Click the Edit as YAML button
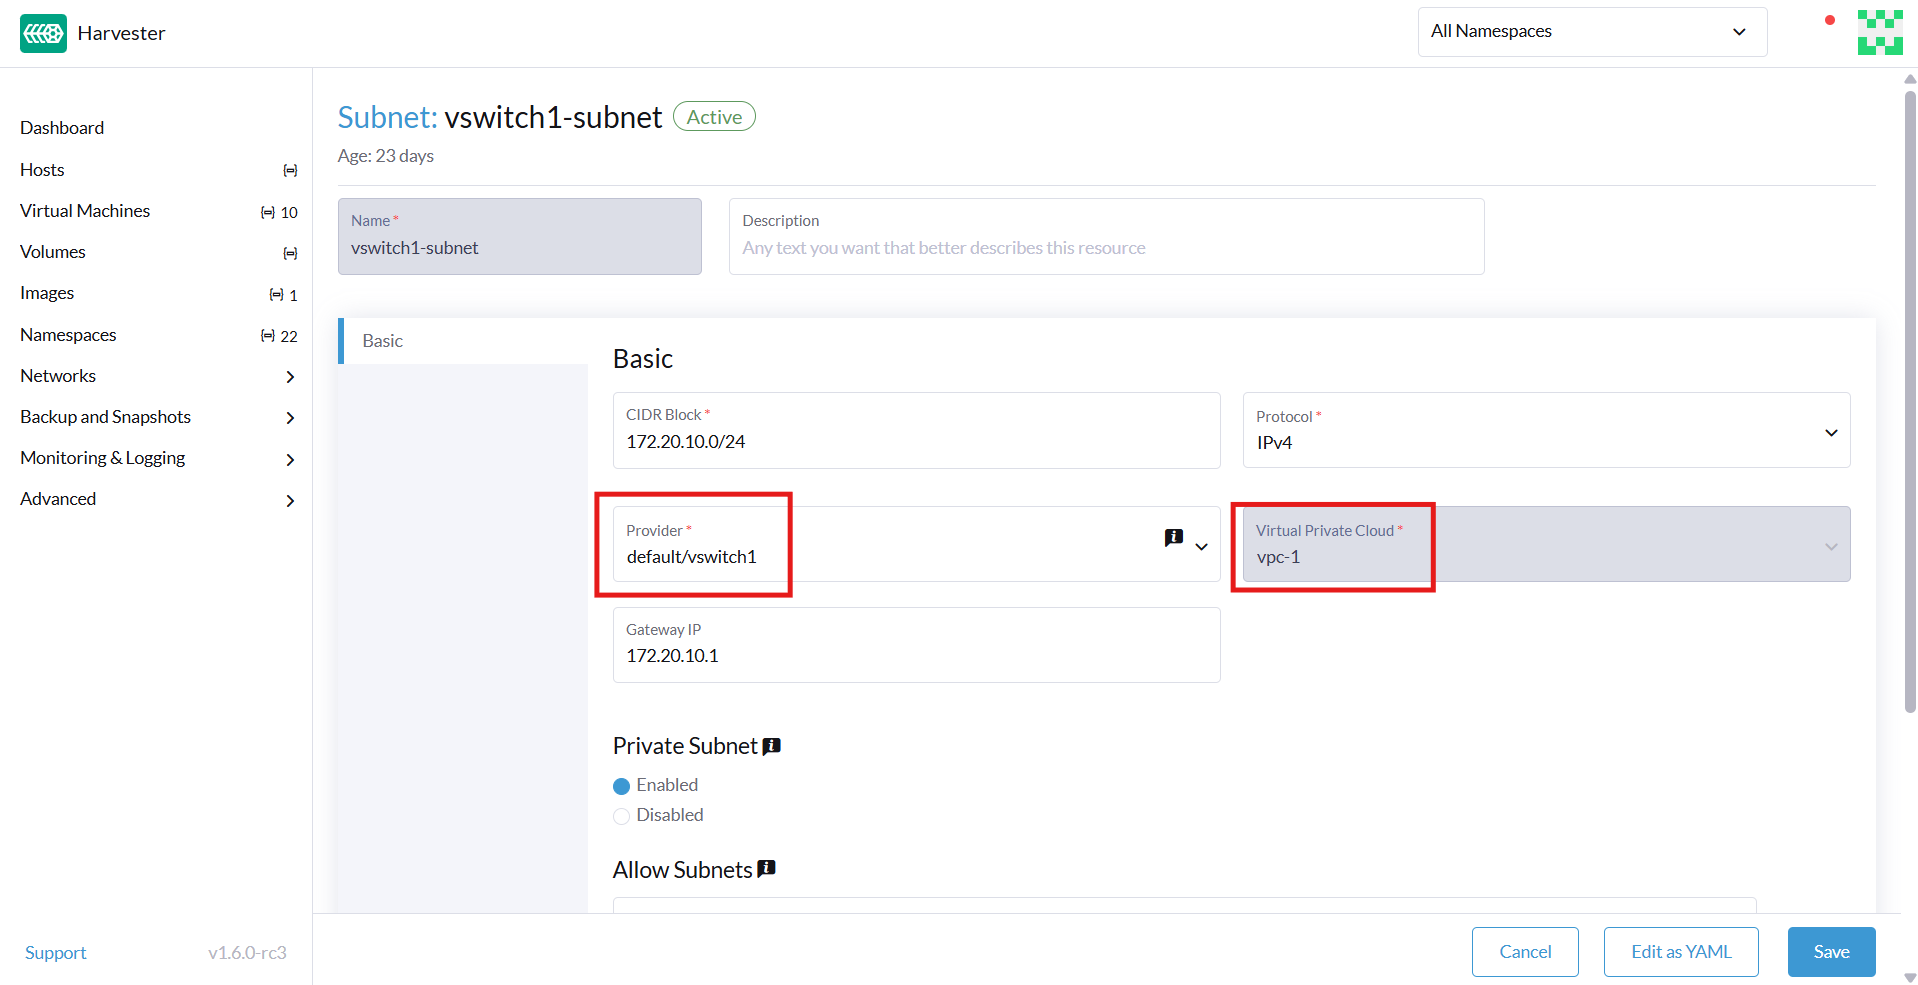Screen dimensions: 1918x985 tap(1680, 952)
